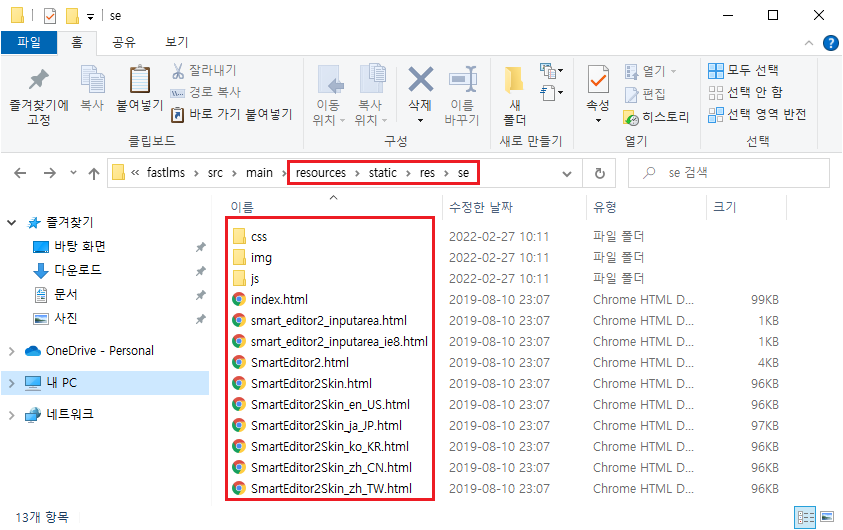This screenshot has height=530, width=843.
Task: Select SmartEditor2Skin_ko_KR.html
Action: point(330,447)
